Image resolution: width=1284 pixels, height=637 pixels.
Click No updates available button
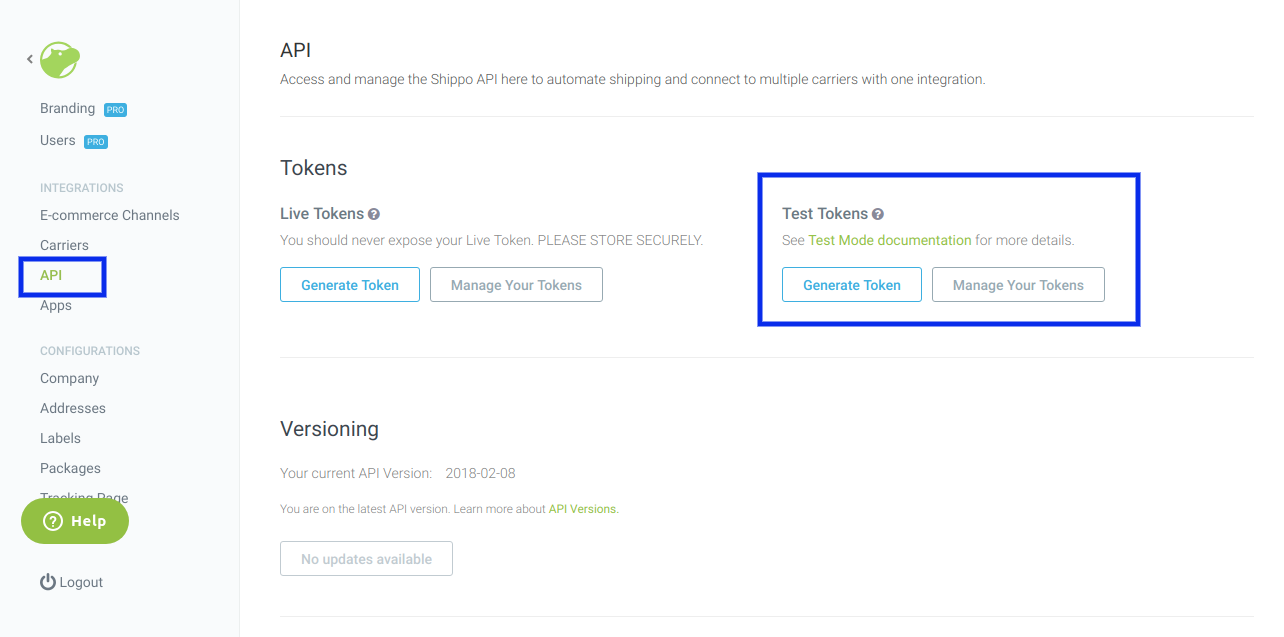click(x=366, y=558)
